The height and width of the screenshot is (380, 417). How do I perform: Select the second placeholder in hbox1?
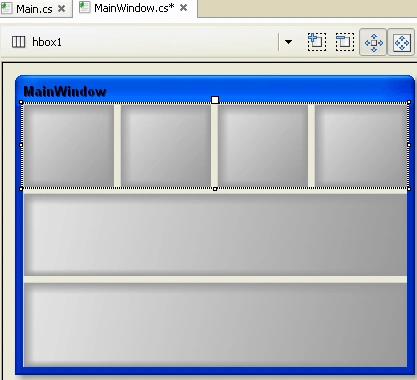click(166, 146)
